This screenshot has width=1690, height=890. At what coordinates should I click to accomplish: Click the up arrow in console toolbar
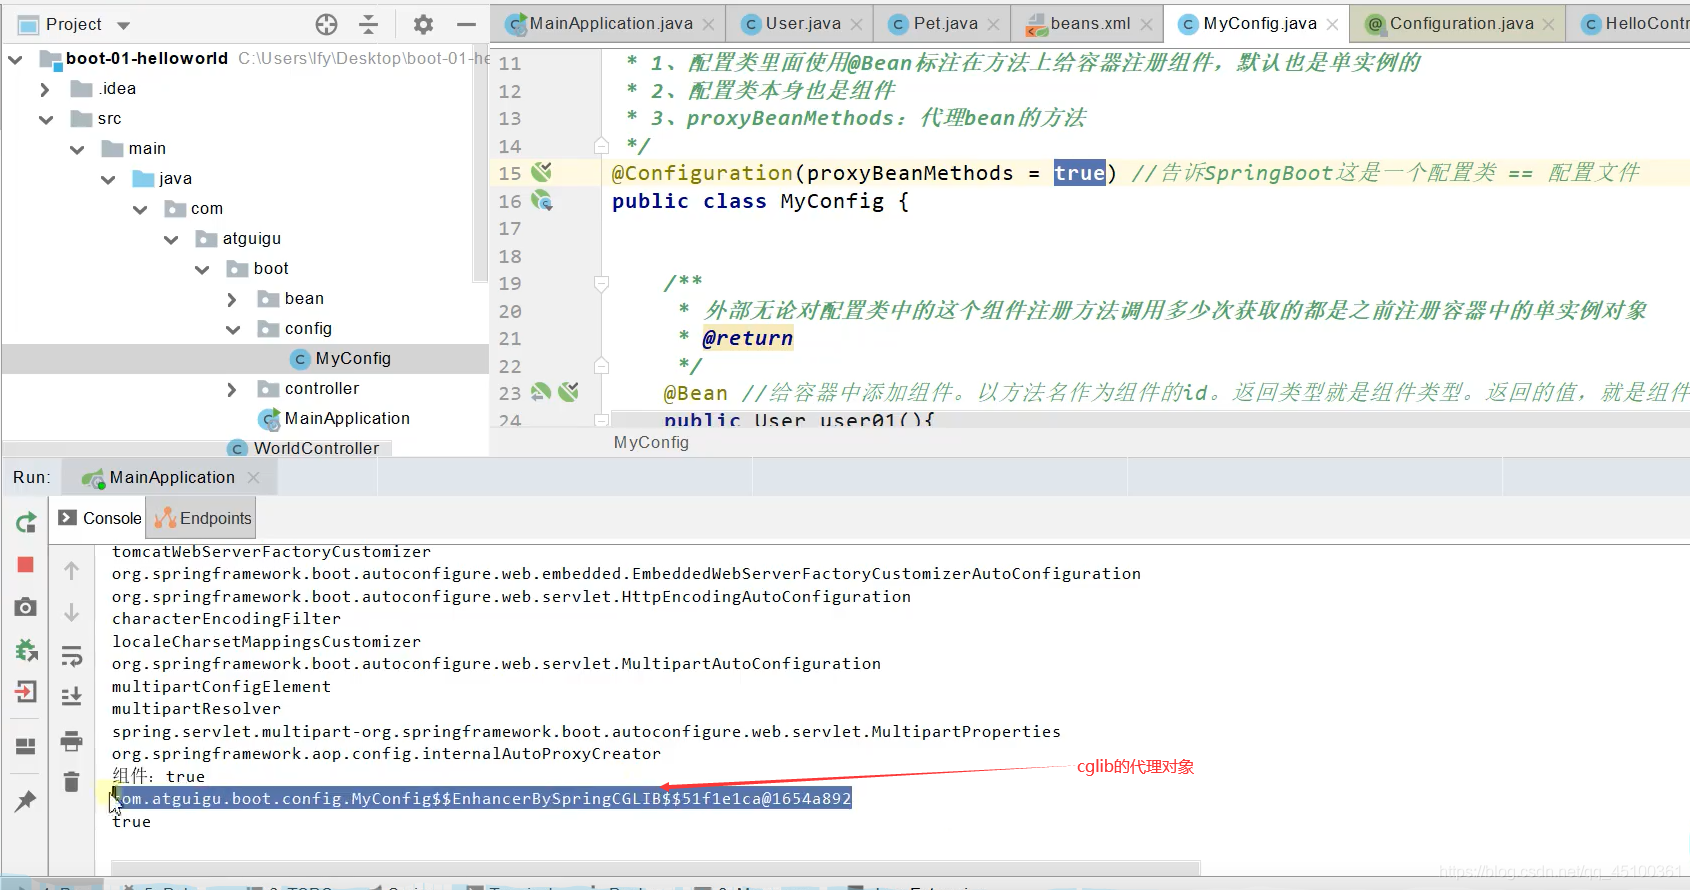(x=71, y=570)
